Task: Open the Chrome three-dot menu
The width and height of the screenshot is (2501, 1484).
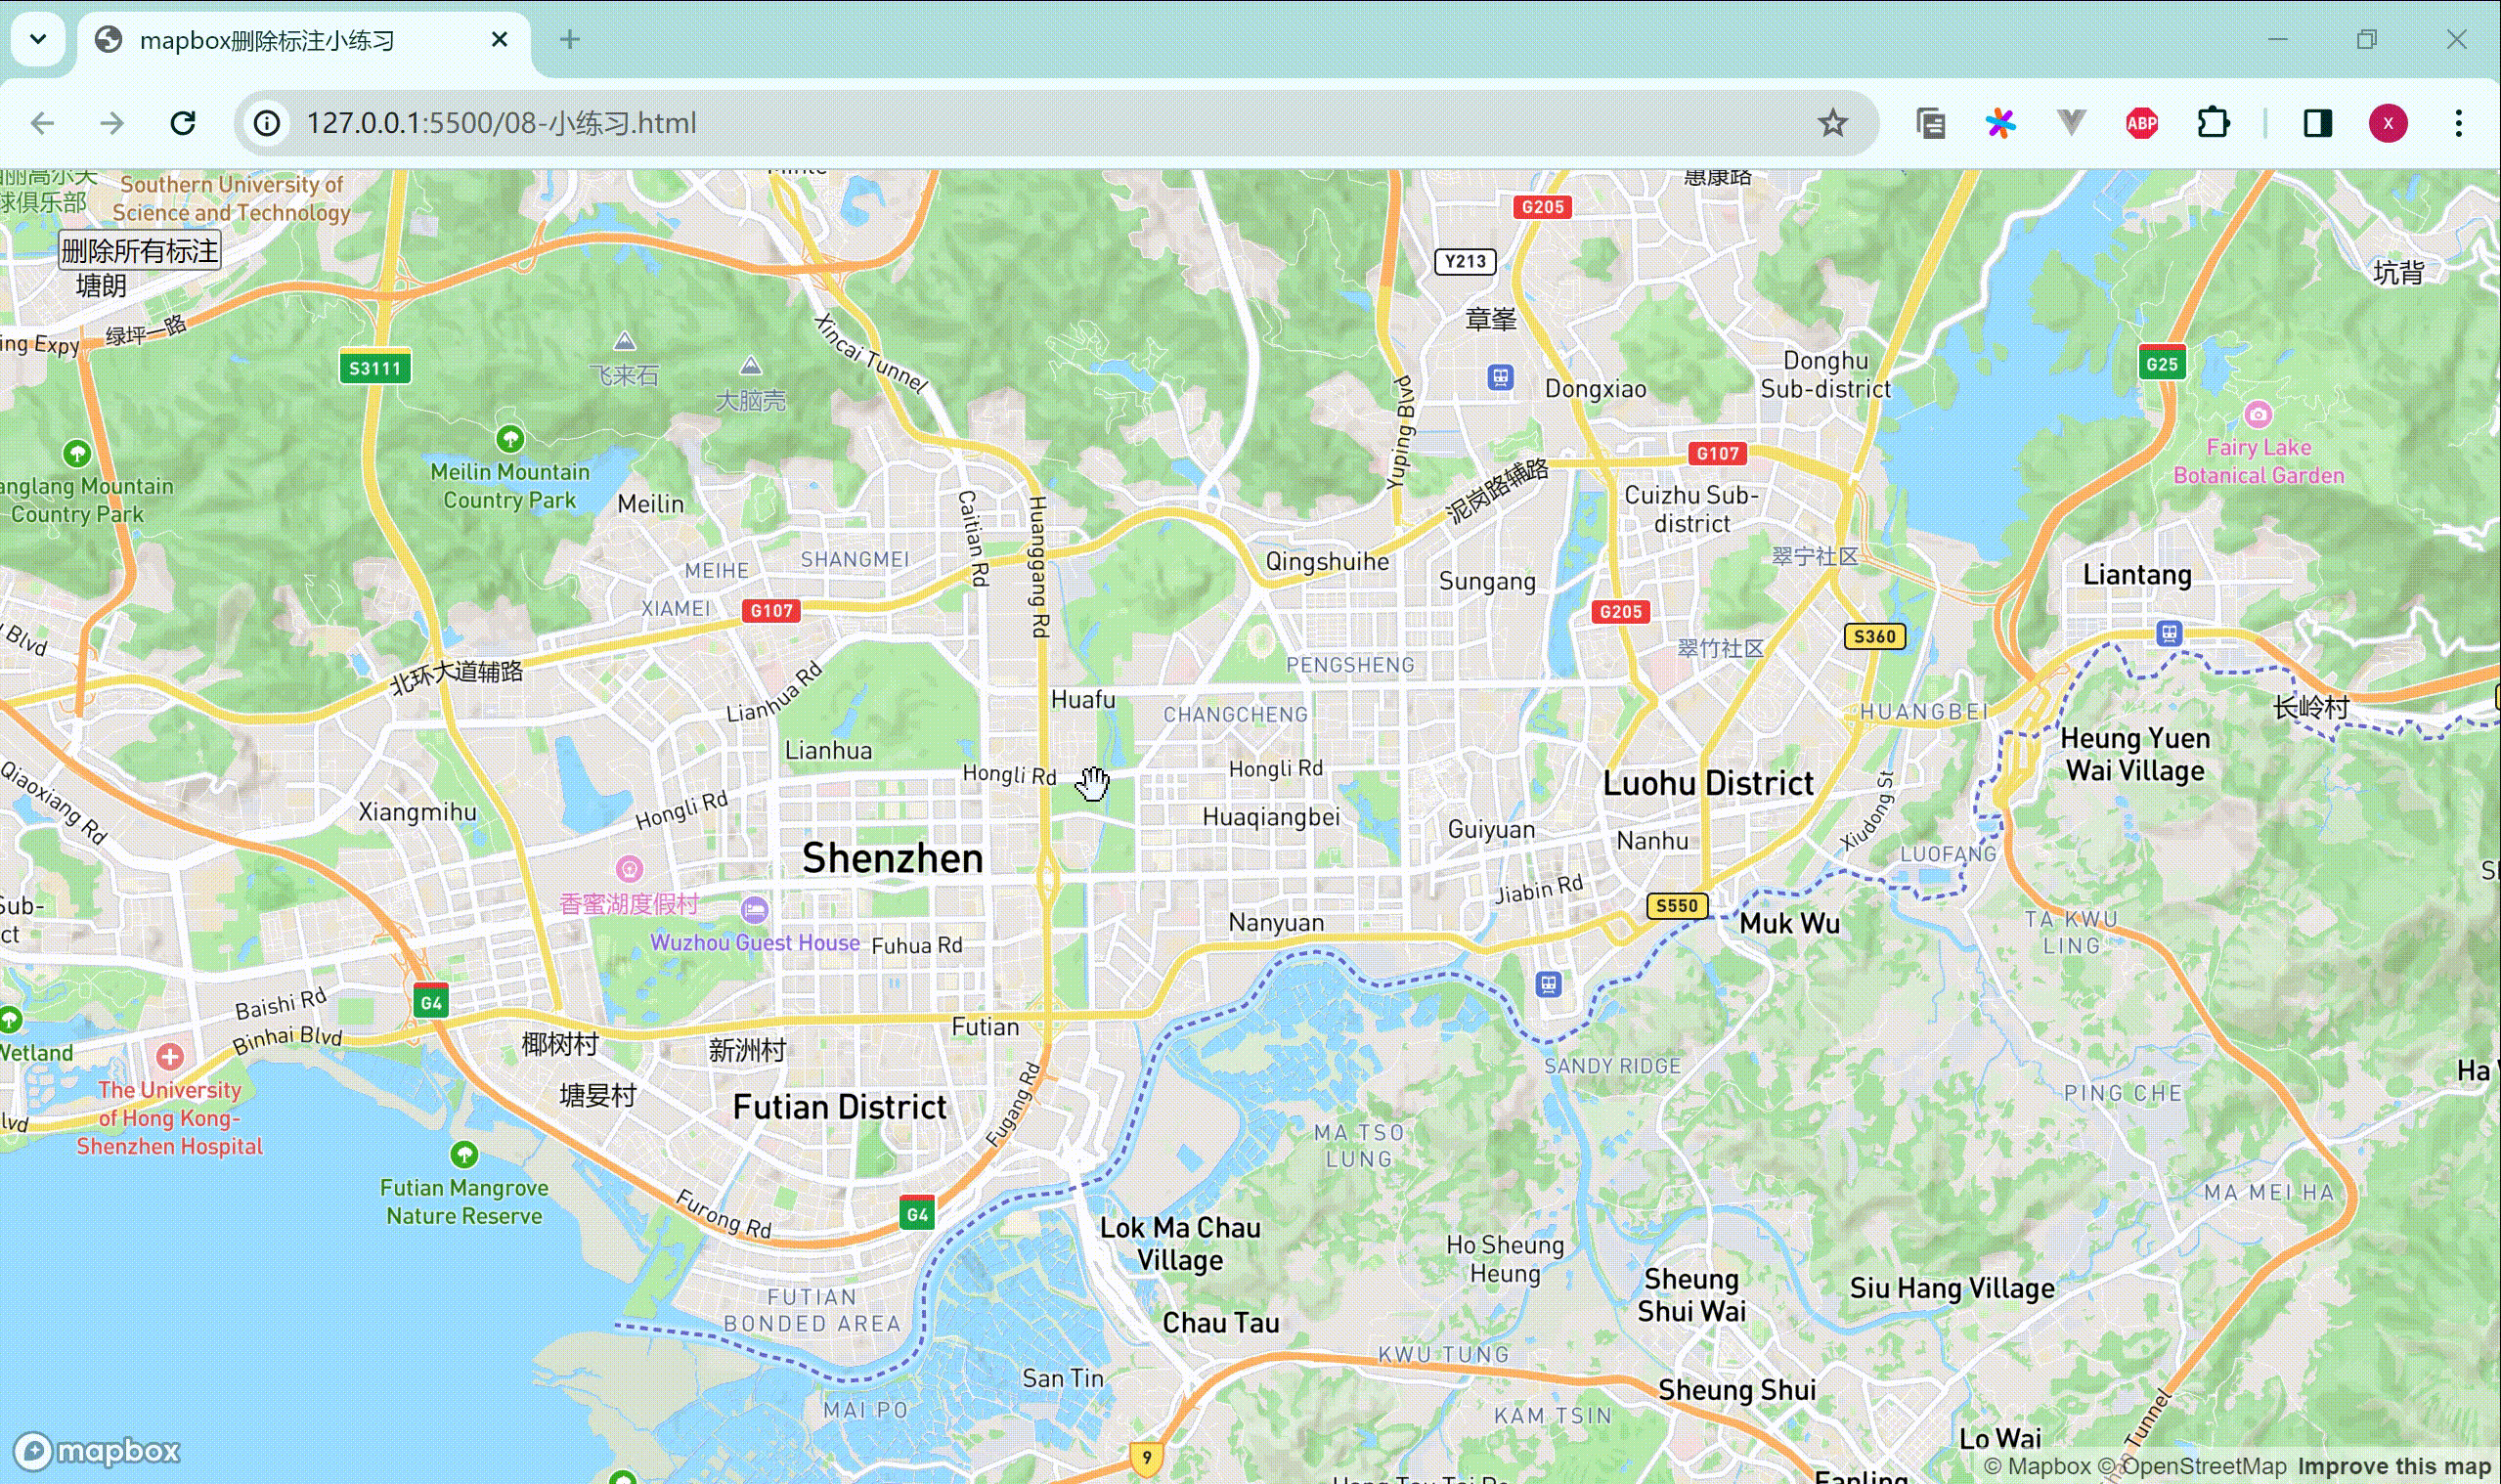Action: click(x=2459, y=123)
